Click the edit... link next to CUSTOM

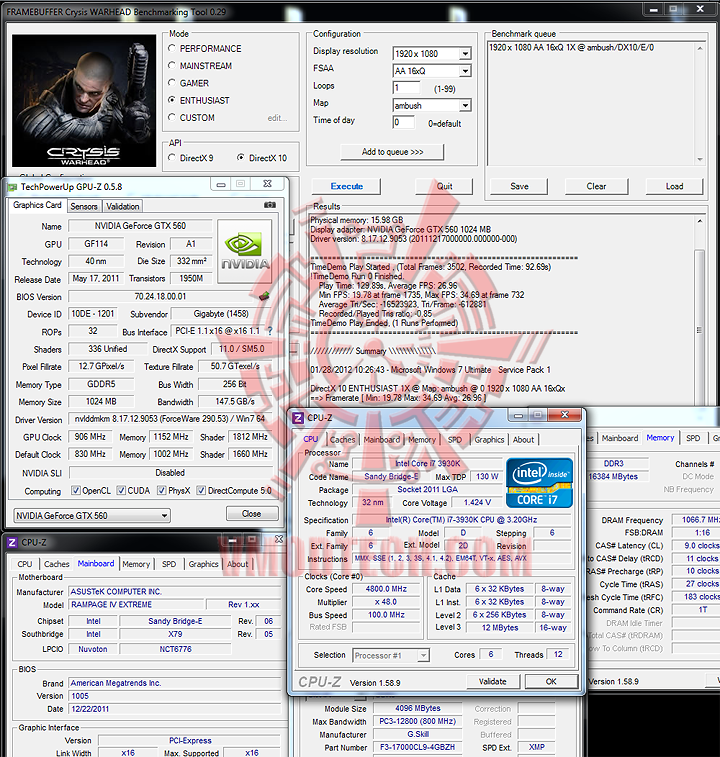click(x=277, y=118)
